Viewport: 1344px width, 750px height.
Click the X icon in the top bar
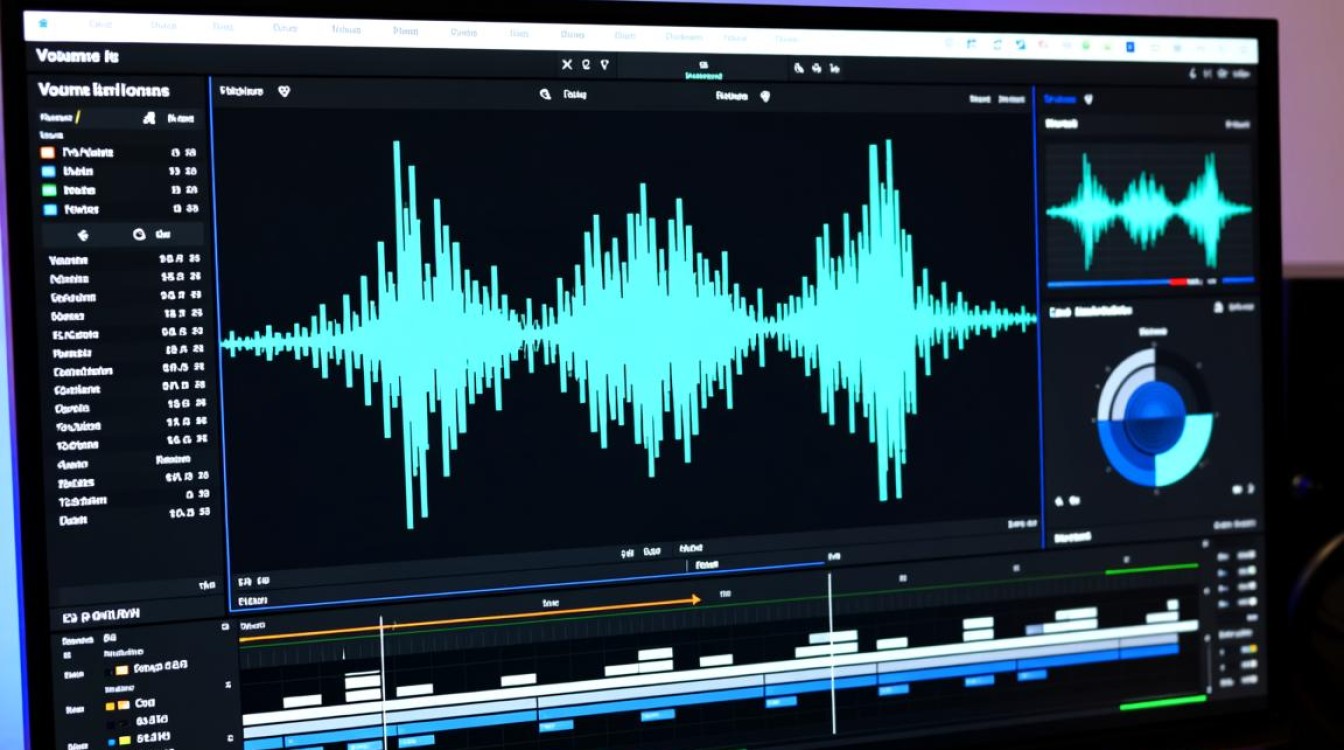point(567,65)
